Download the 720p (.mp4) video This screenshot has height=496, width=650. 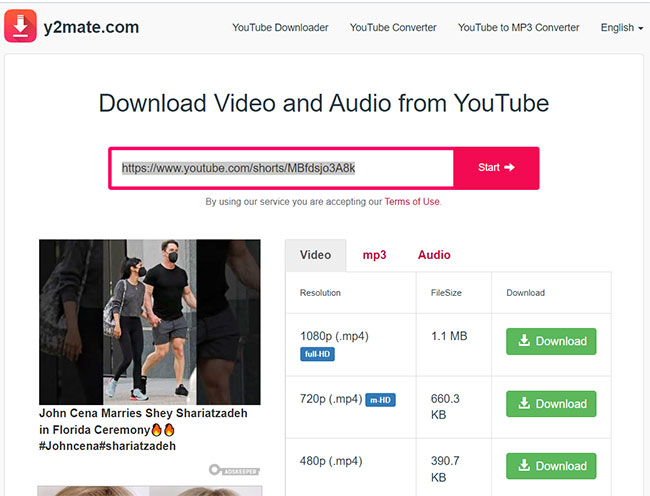[551, 404]
